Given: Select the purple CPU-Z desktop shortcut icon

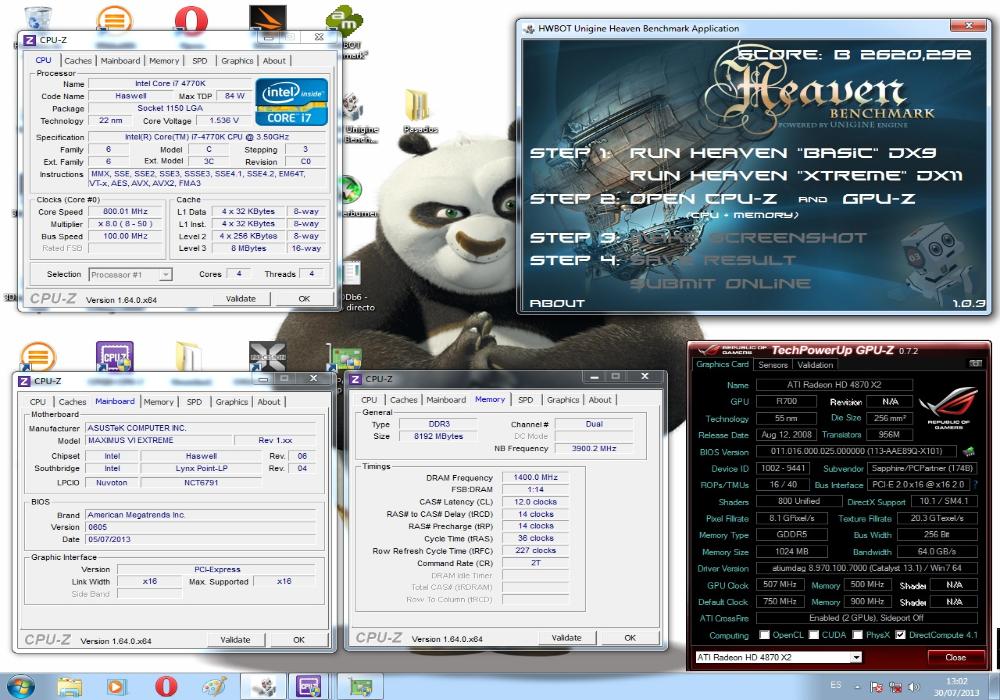Looking at the screenshot, I should [x=114, y=357].
